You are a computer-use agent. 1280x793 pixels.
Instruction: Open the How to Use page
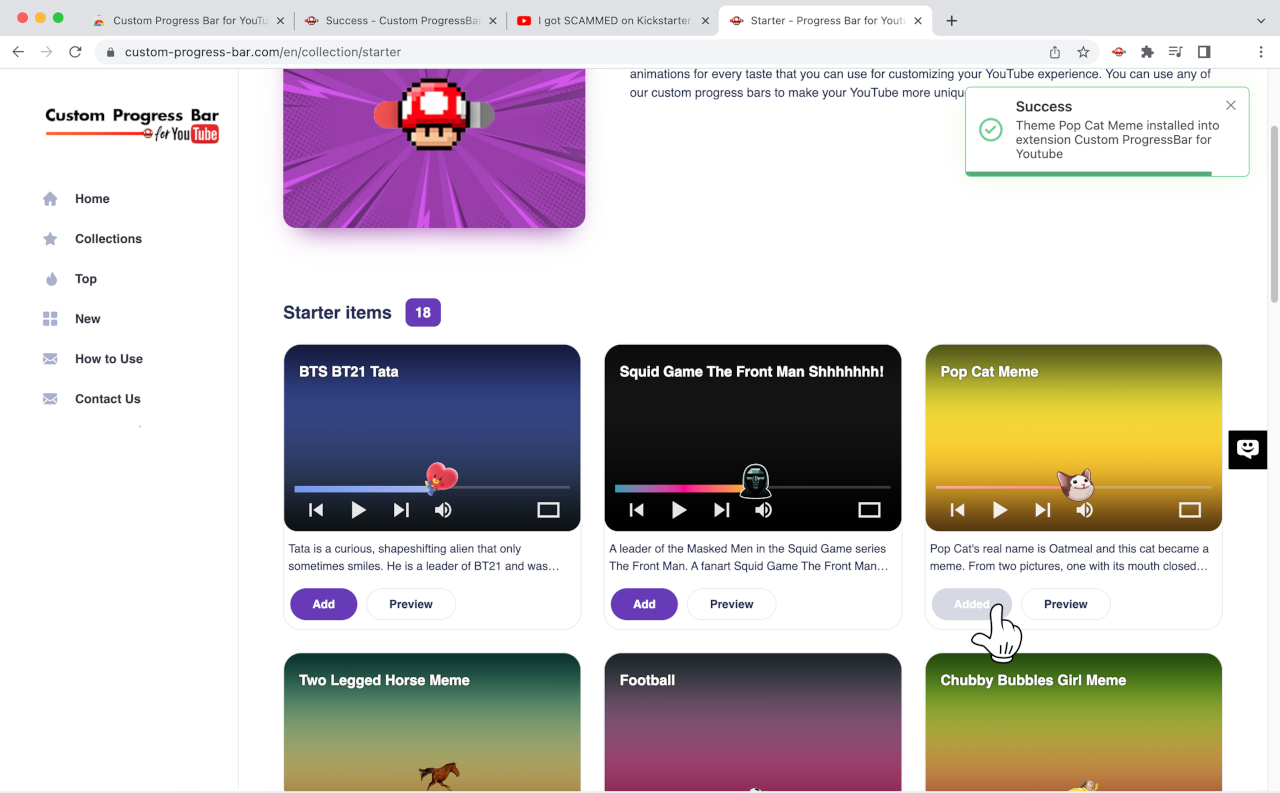109,359
